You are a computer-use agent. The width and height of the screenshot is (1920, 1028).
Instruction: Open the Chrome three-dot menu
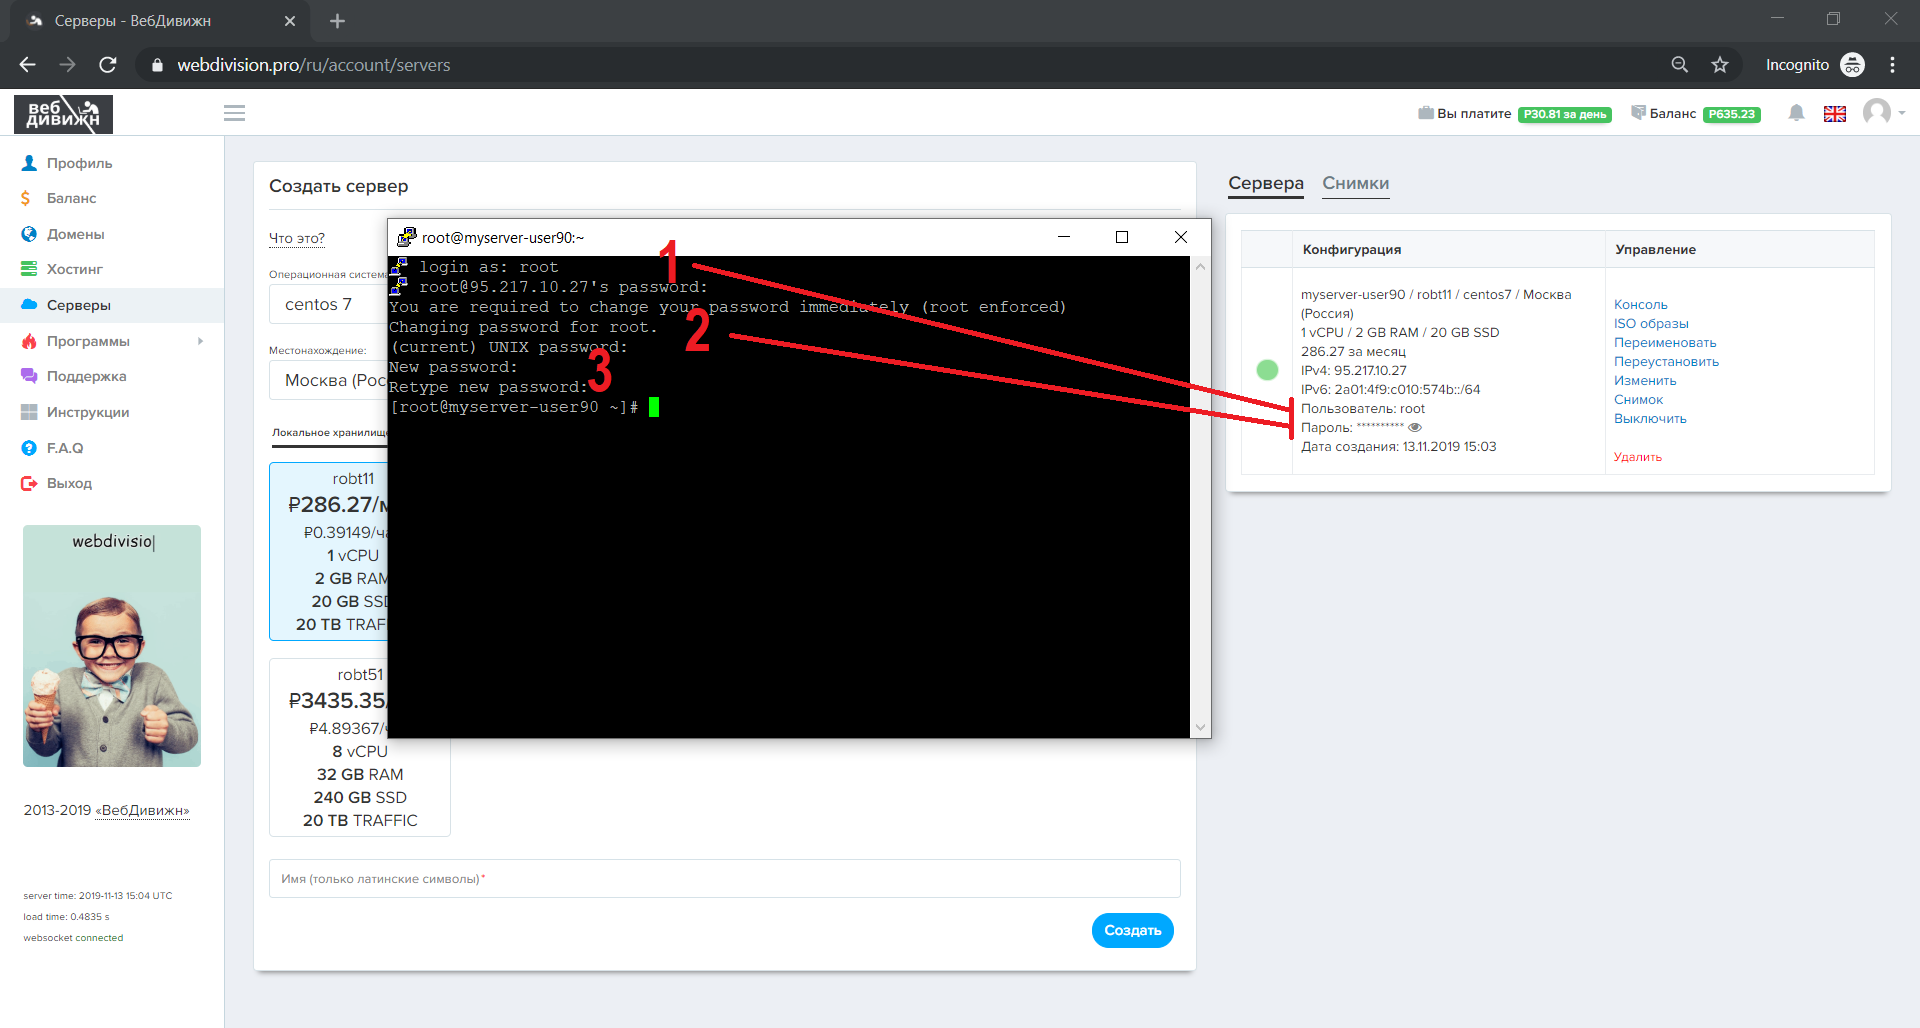[1892, 65]
